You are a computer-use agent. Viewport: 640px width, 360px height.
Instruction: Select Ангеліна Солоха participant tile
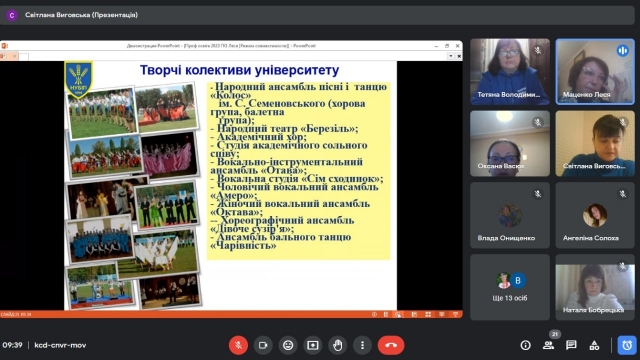pyautogui.click(x=595, y=216)
